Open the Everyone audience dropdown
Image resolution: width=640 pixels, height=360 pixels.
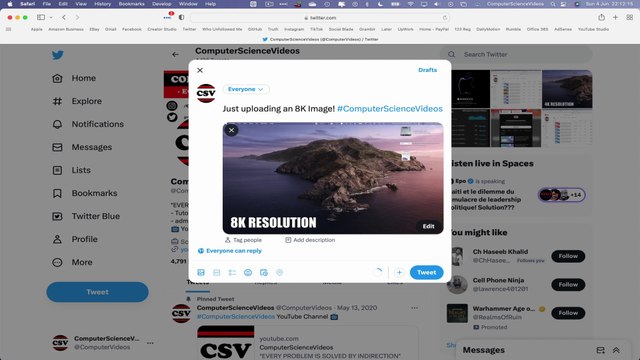click(246, 89)
